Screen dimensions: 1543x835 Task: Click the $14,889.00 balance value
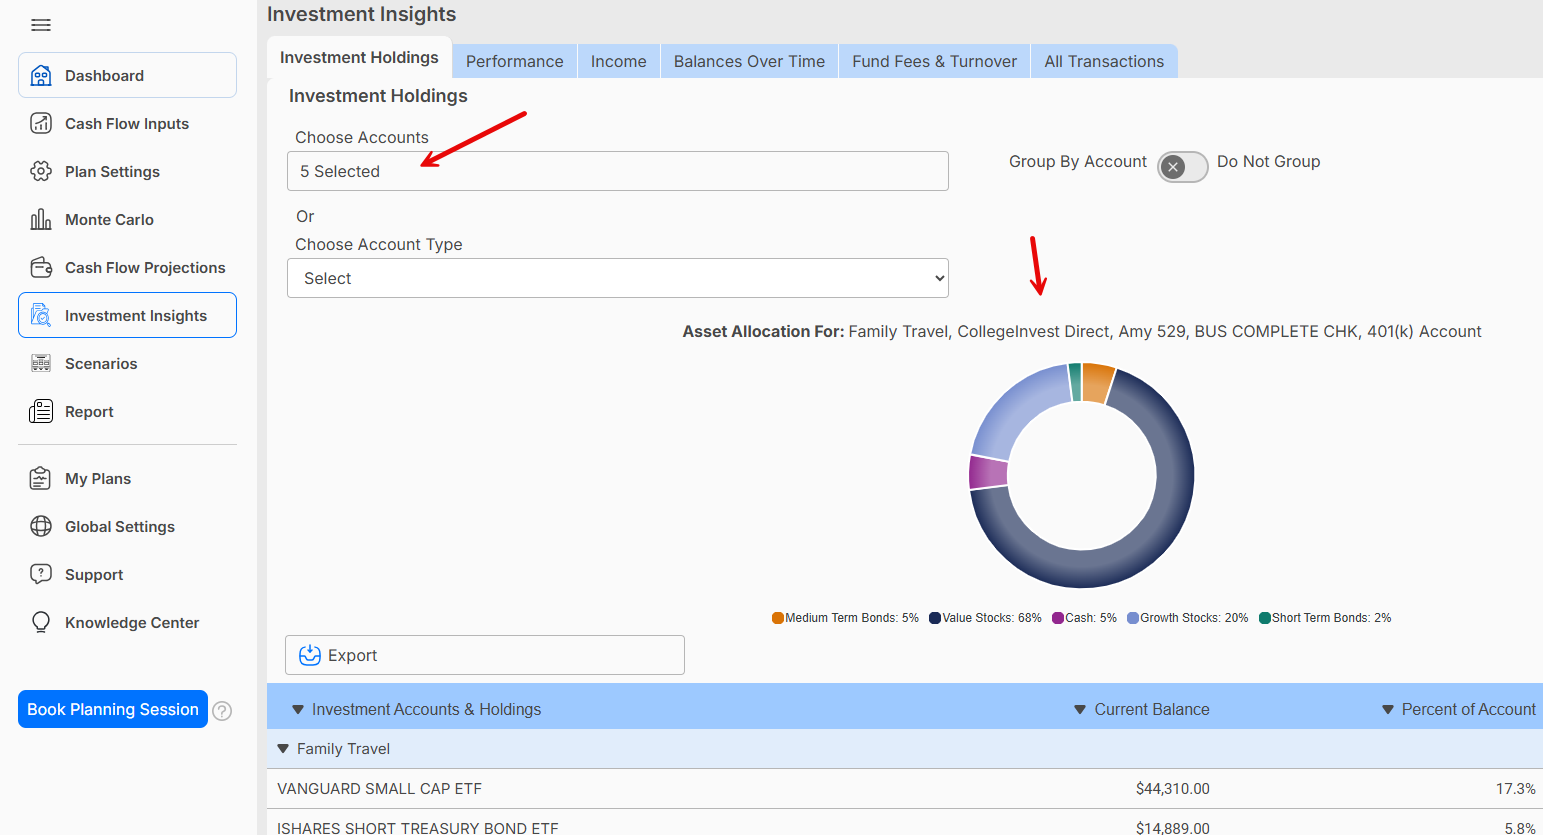(x=1173, y=828)
